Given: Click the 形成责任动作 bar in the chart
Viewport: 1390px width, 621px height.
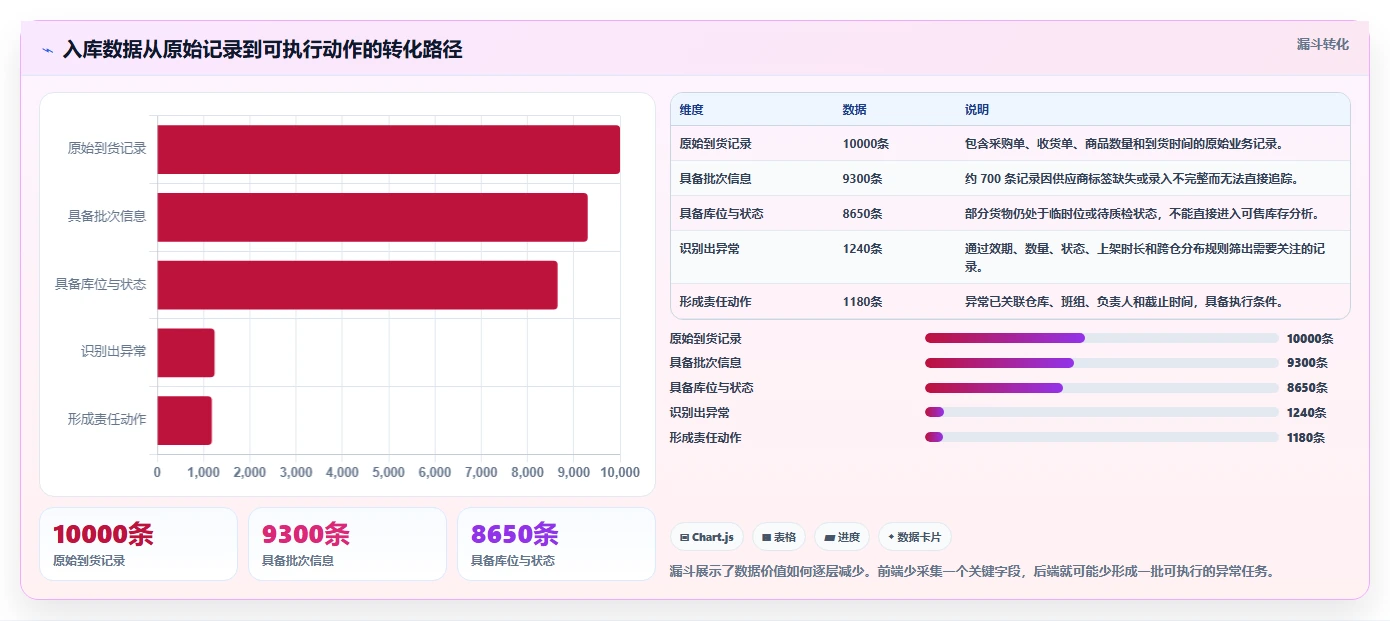Looking at the screenshot, I should coord(184,420).
